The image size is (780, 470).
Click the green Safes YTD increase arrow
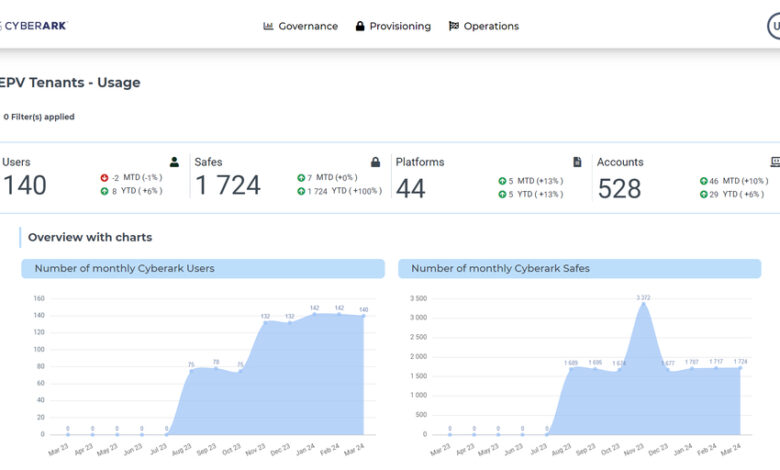[x=301, y=191]
